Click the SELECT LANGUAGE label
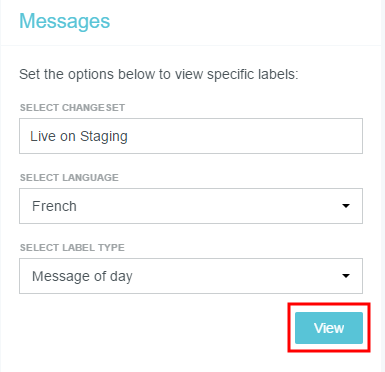Image resolution: width=385 pixels, height=372 pixels. (69, 178)
